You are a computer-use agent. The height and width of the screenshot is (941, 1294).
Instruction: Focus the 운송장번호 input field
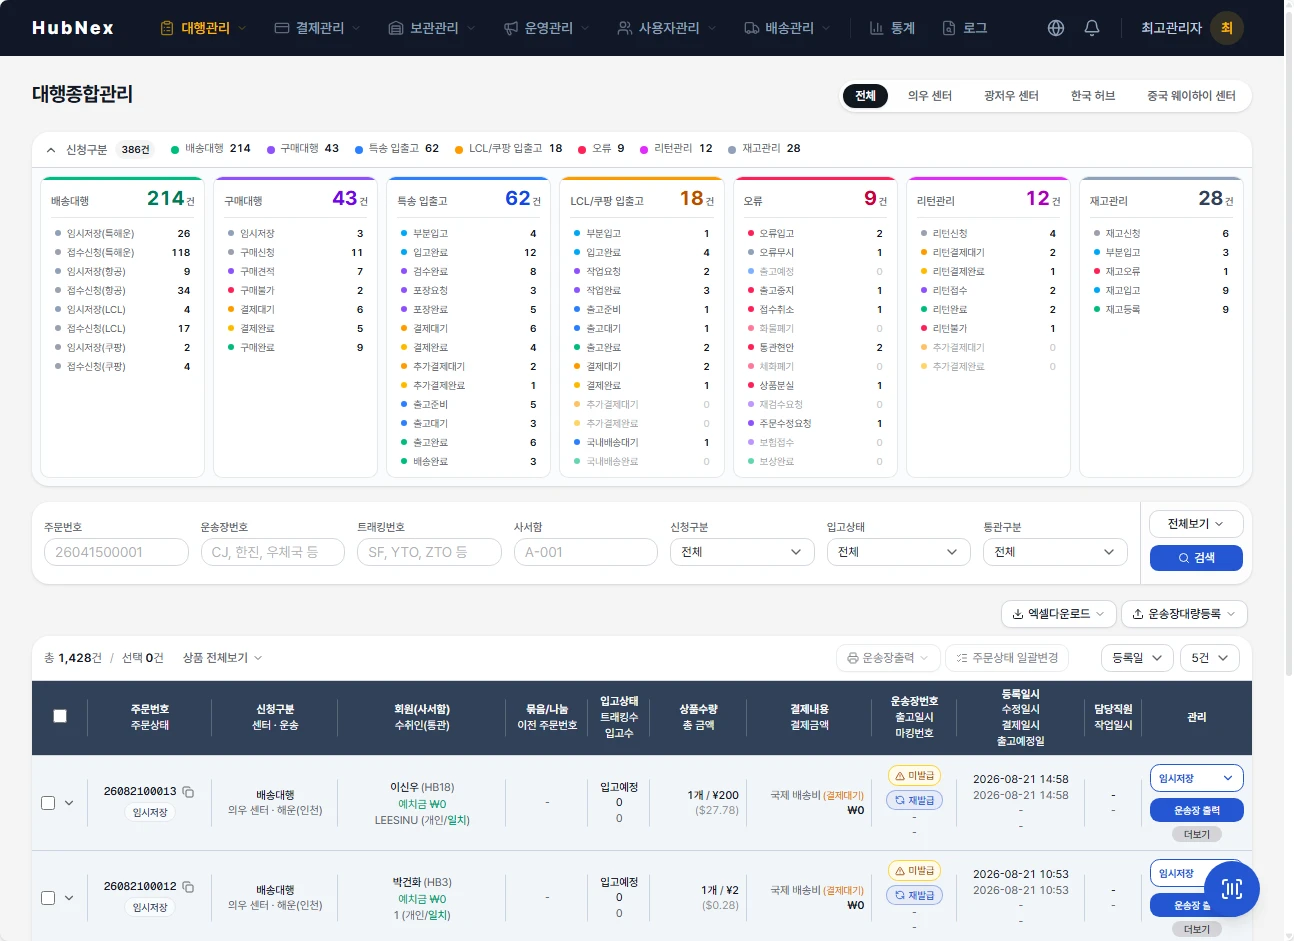[x=272, y=552]
